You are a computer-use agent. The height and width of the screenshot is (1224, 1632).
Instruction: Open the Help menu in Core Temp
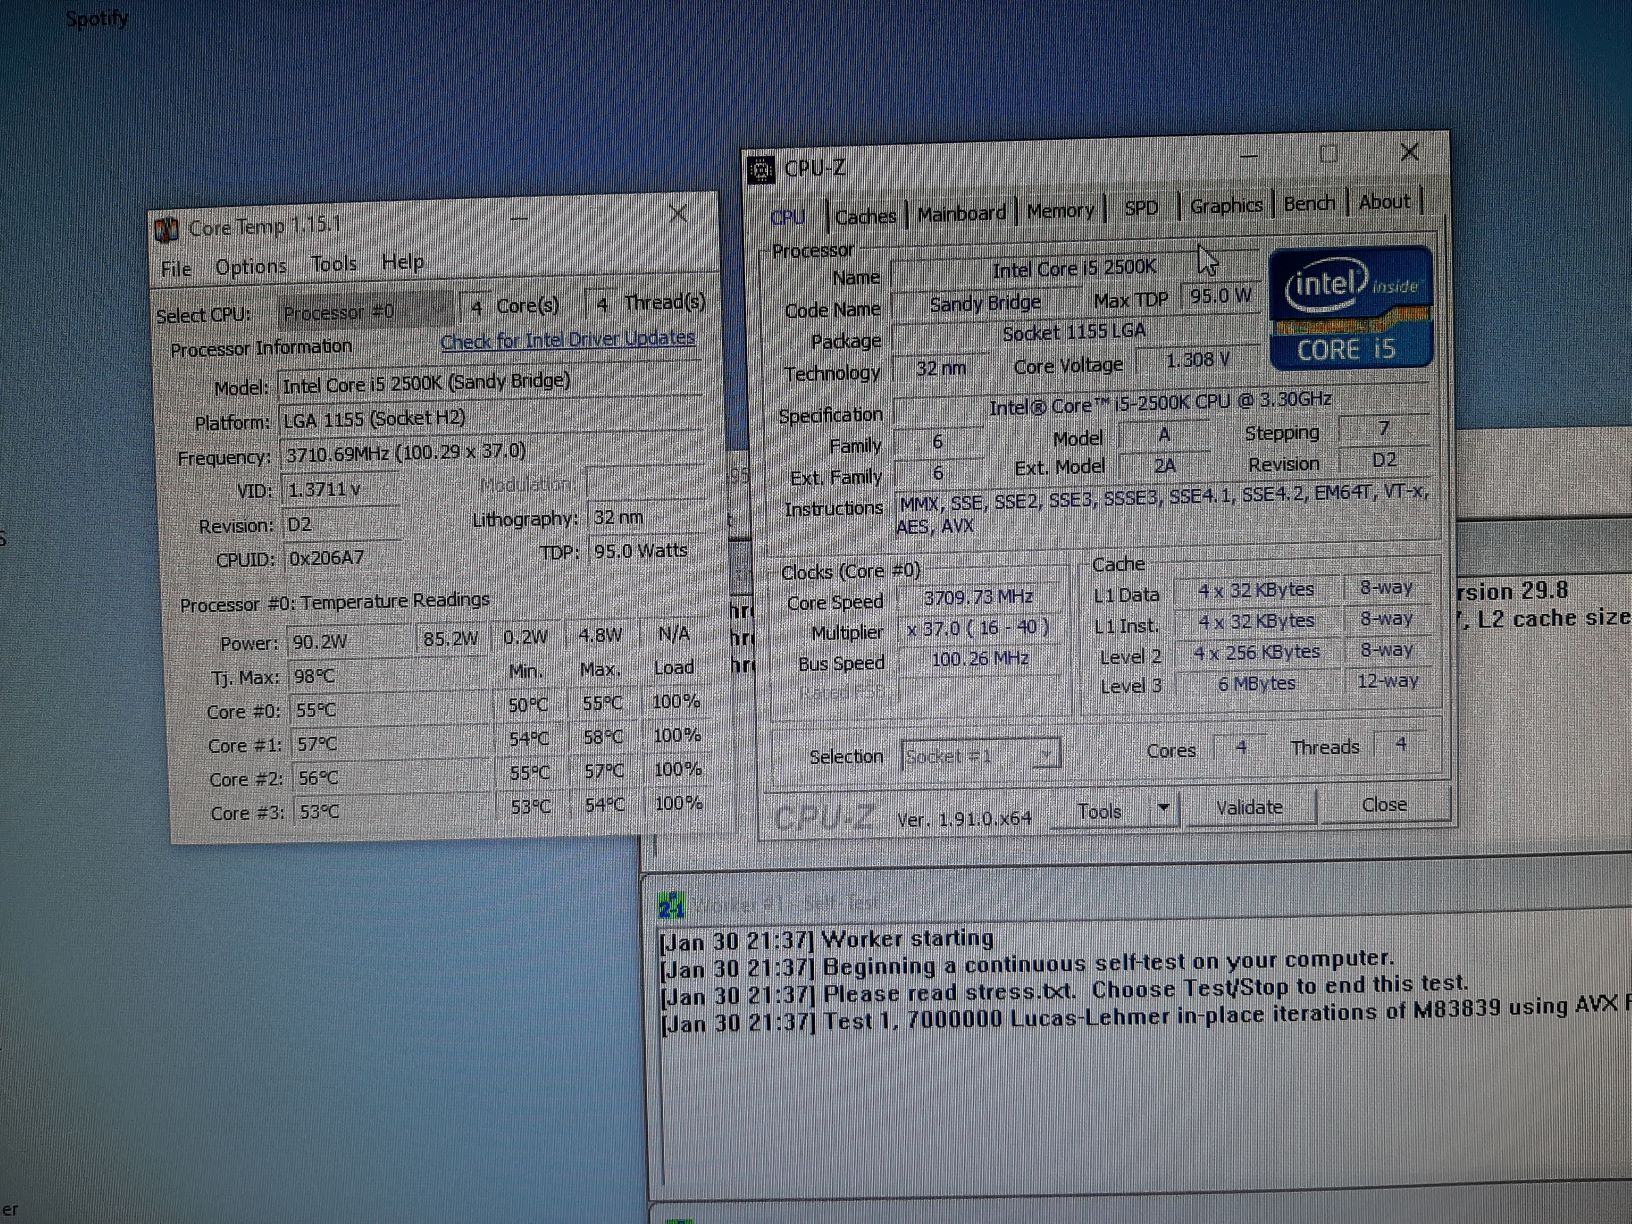(x=403, y=261)
